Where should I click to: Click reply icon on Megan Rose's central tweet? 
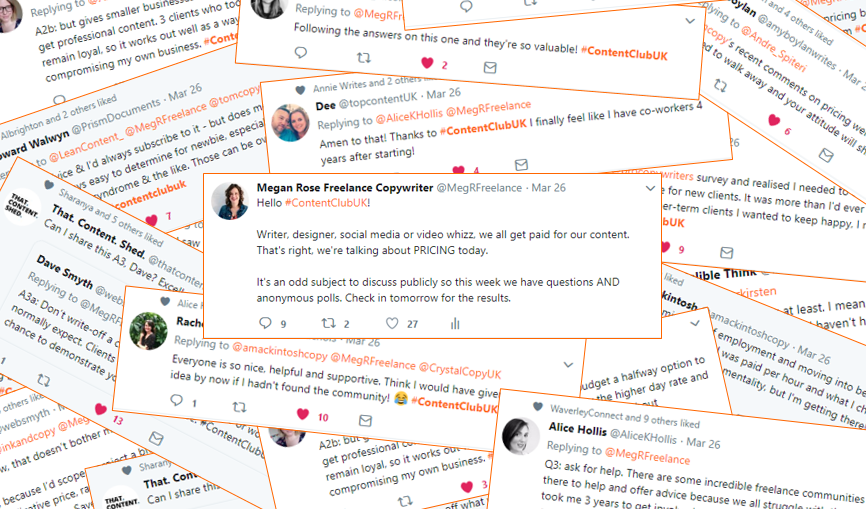pos(265,323)
